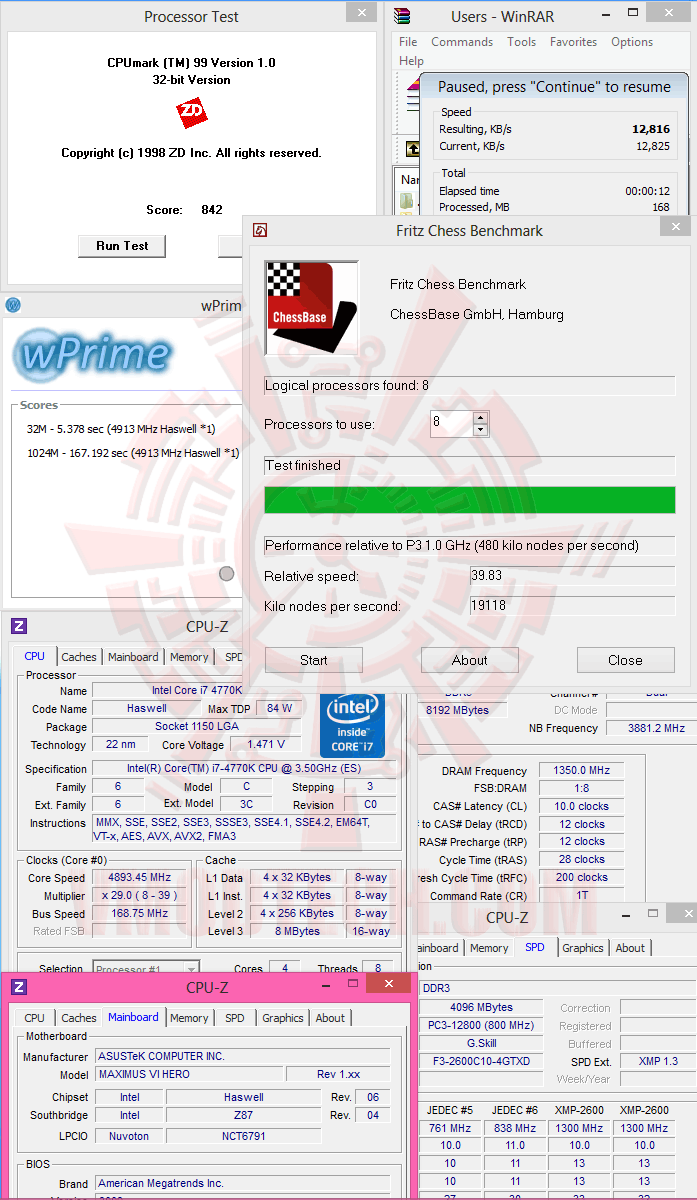
Task: Click Run Test in the Processor Test window
Action: point(122,246)
